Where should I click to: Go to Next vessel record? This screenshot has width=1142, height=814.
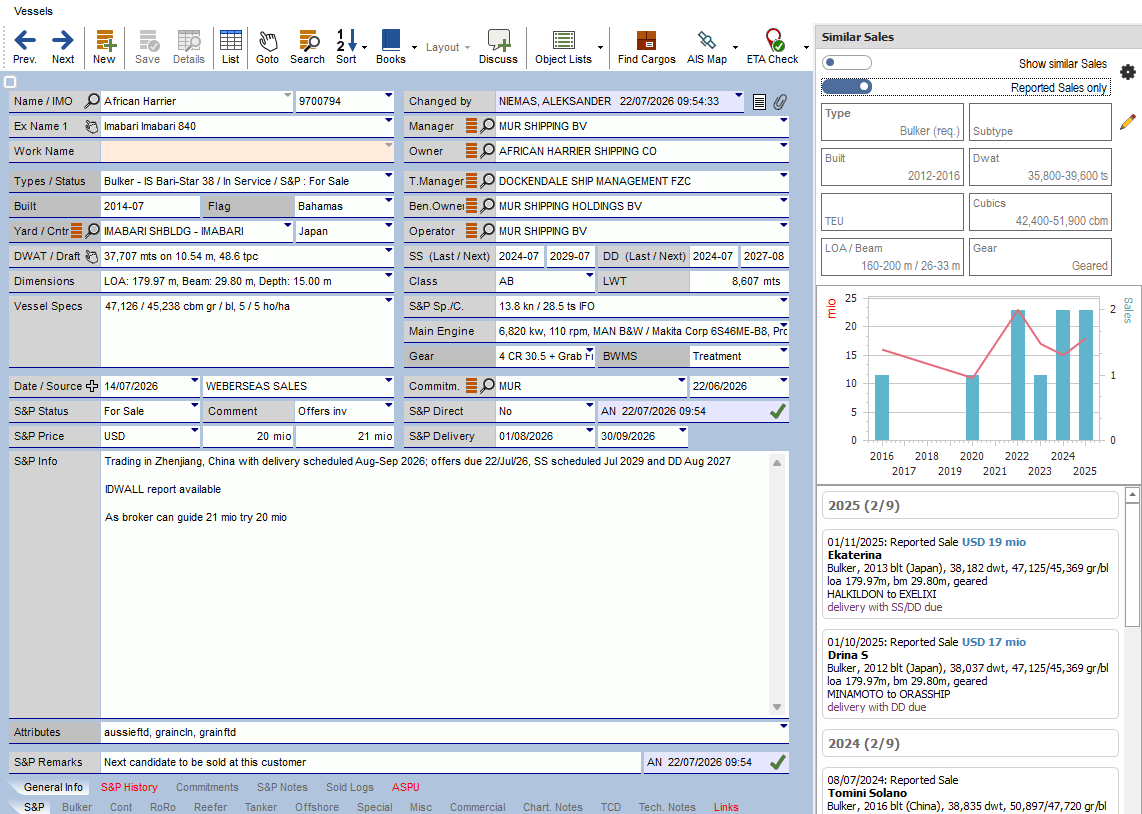63,47
